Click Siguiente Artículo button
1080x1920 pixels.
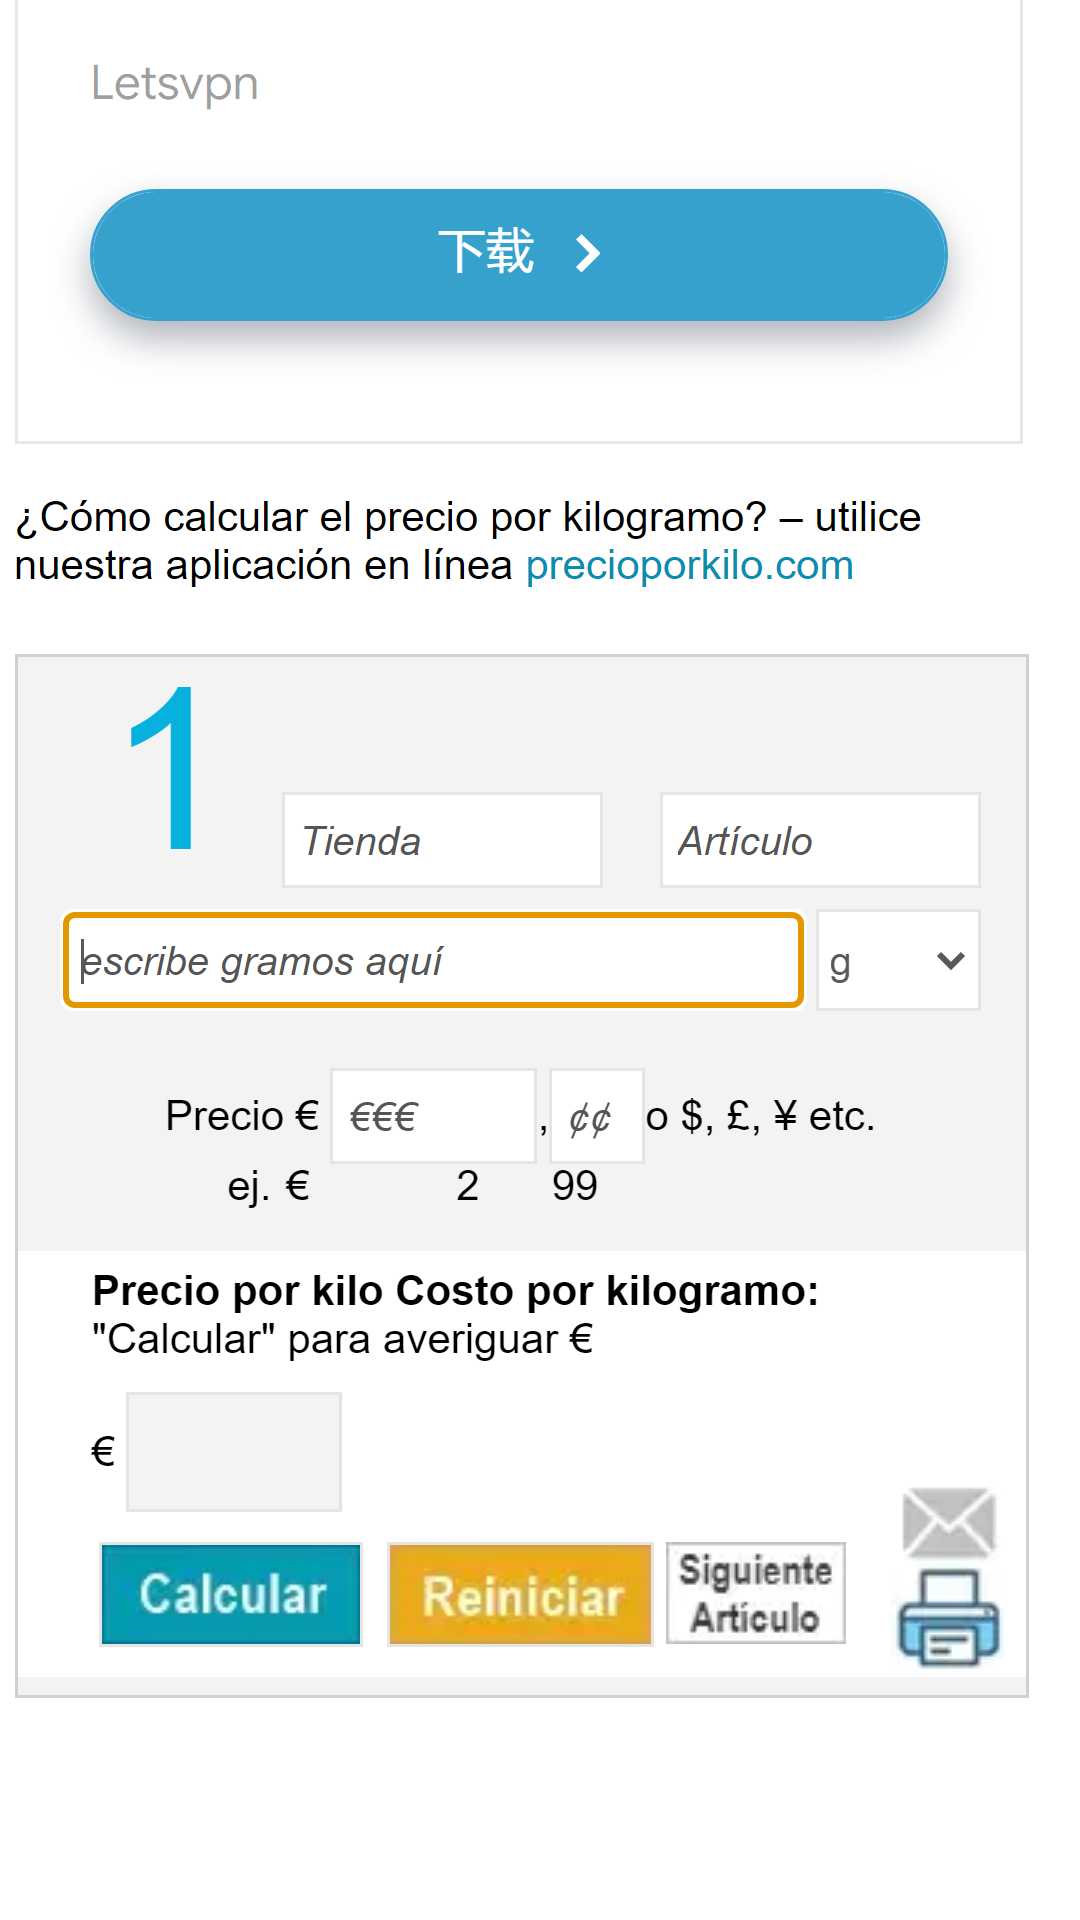point(756,1593)
